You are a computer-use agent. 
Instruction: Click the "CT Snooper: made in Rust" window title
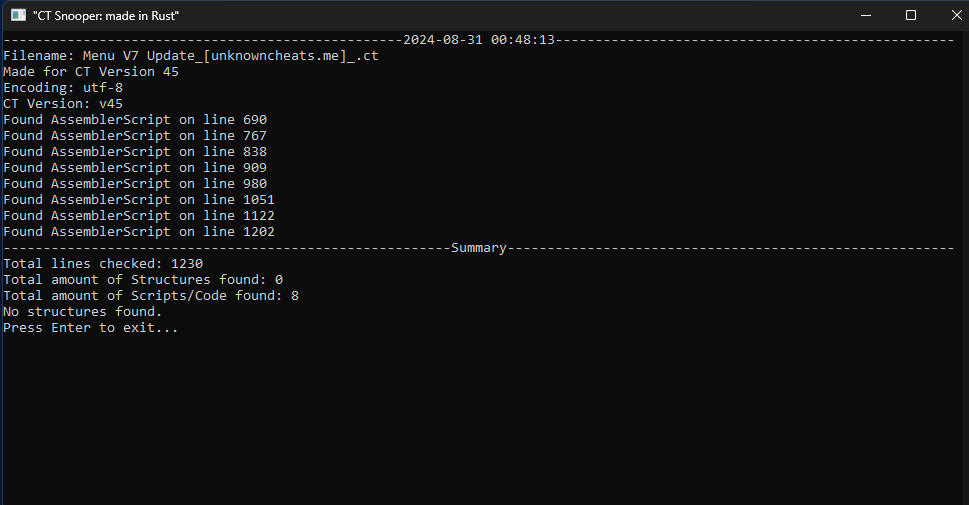[106, 16]
